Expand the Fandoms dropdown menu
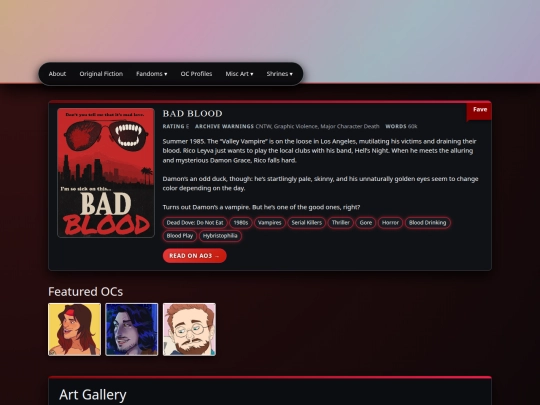 (152, 74)
